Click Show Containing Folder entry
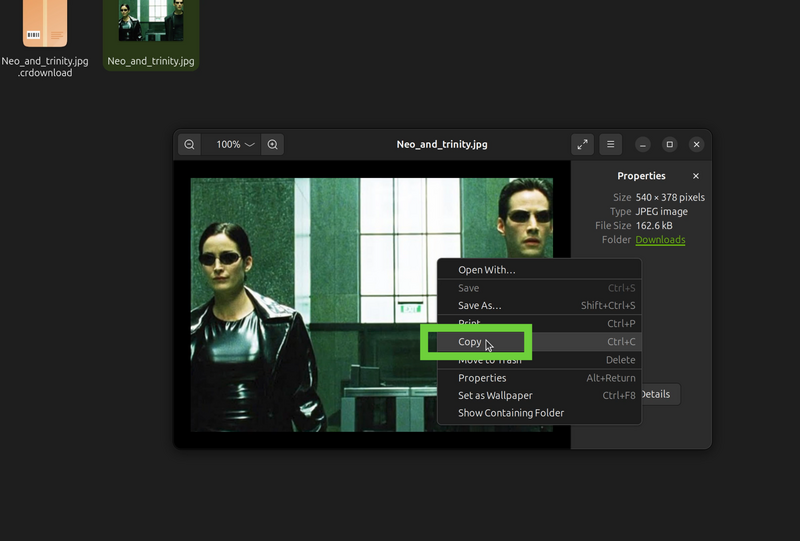The height and width of the screenshot is (541, 800). click(x=511, y=413)
